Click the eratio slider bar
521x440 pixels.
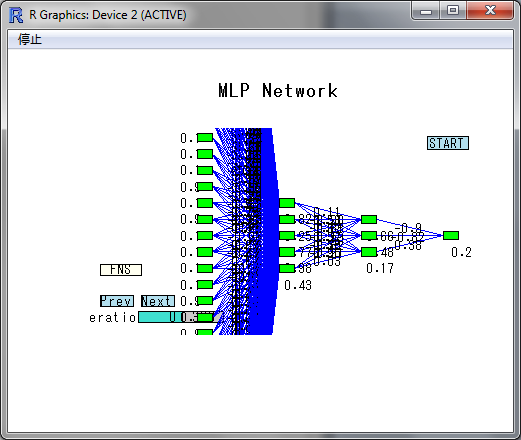[x=180, y=317]
